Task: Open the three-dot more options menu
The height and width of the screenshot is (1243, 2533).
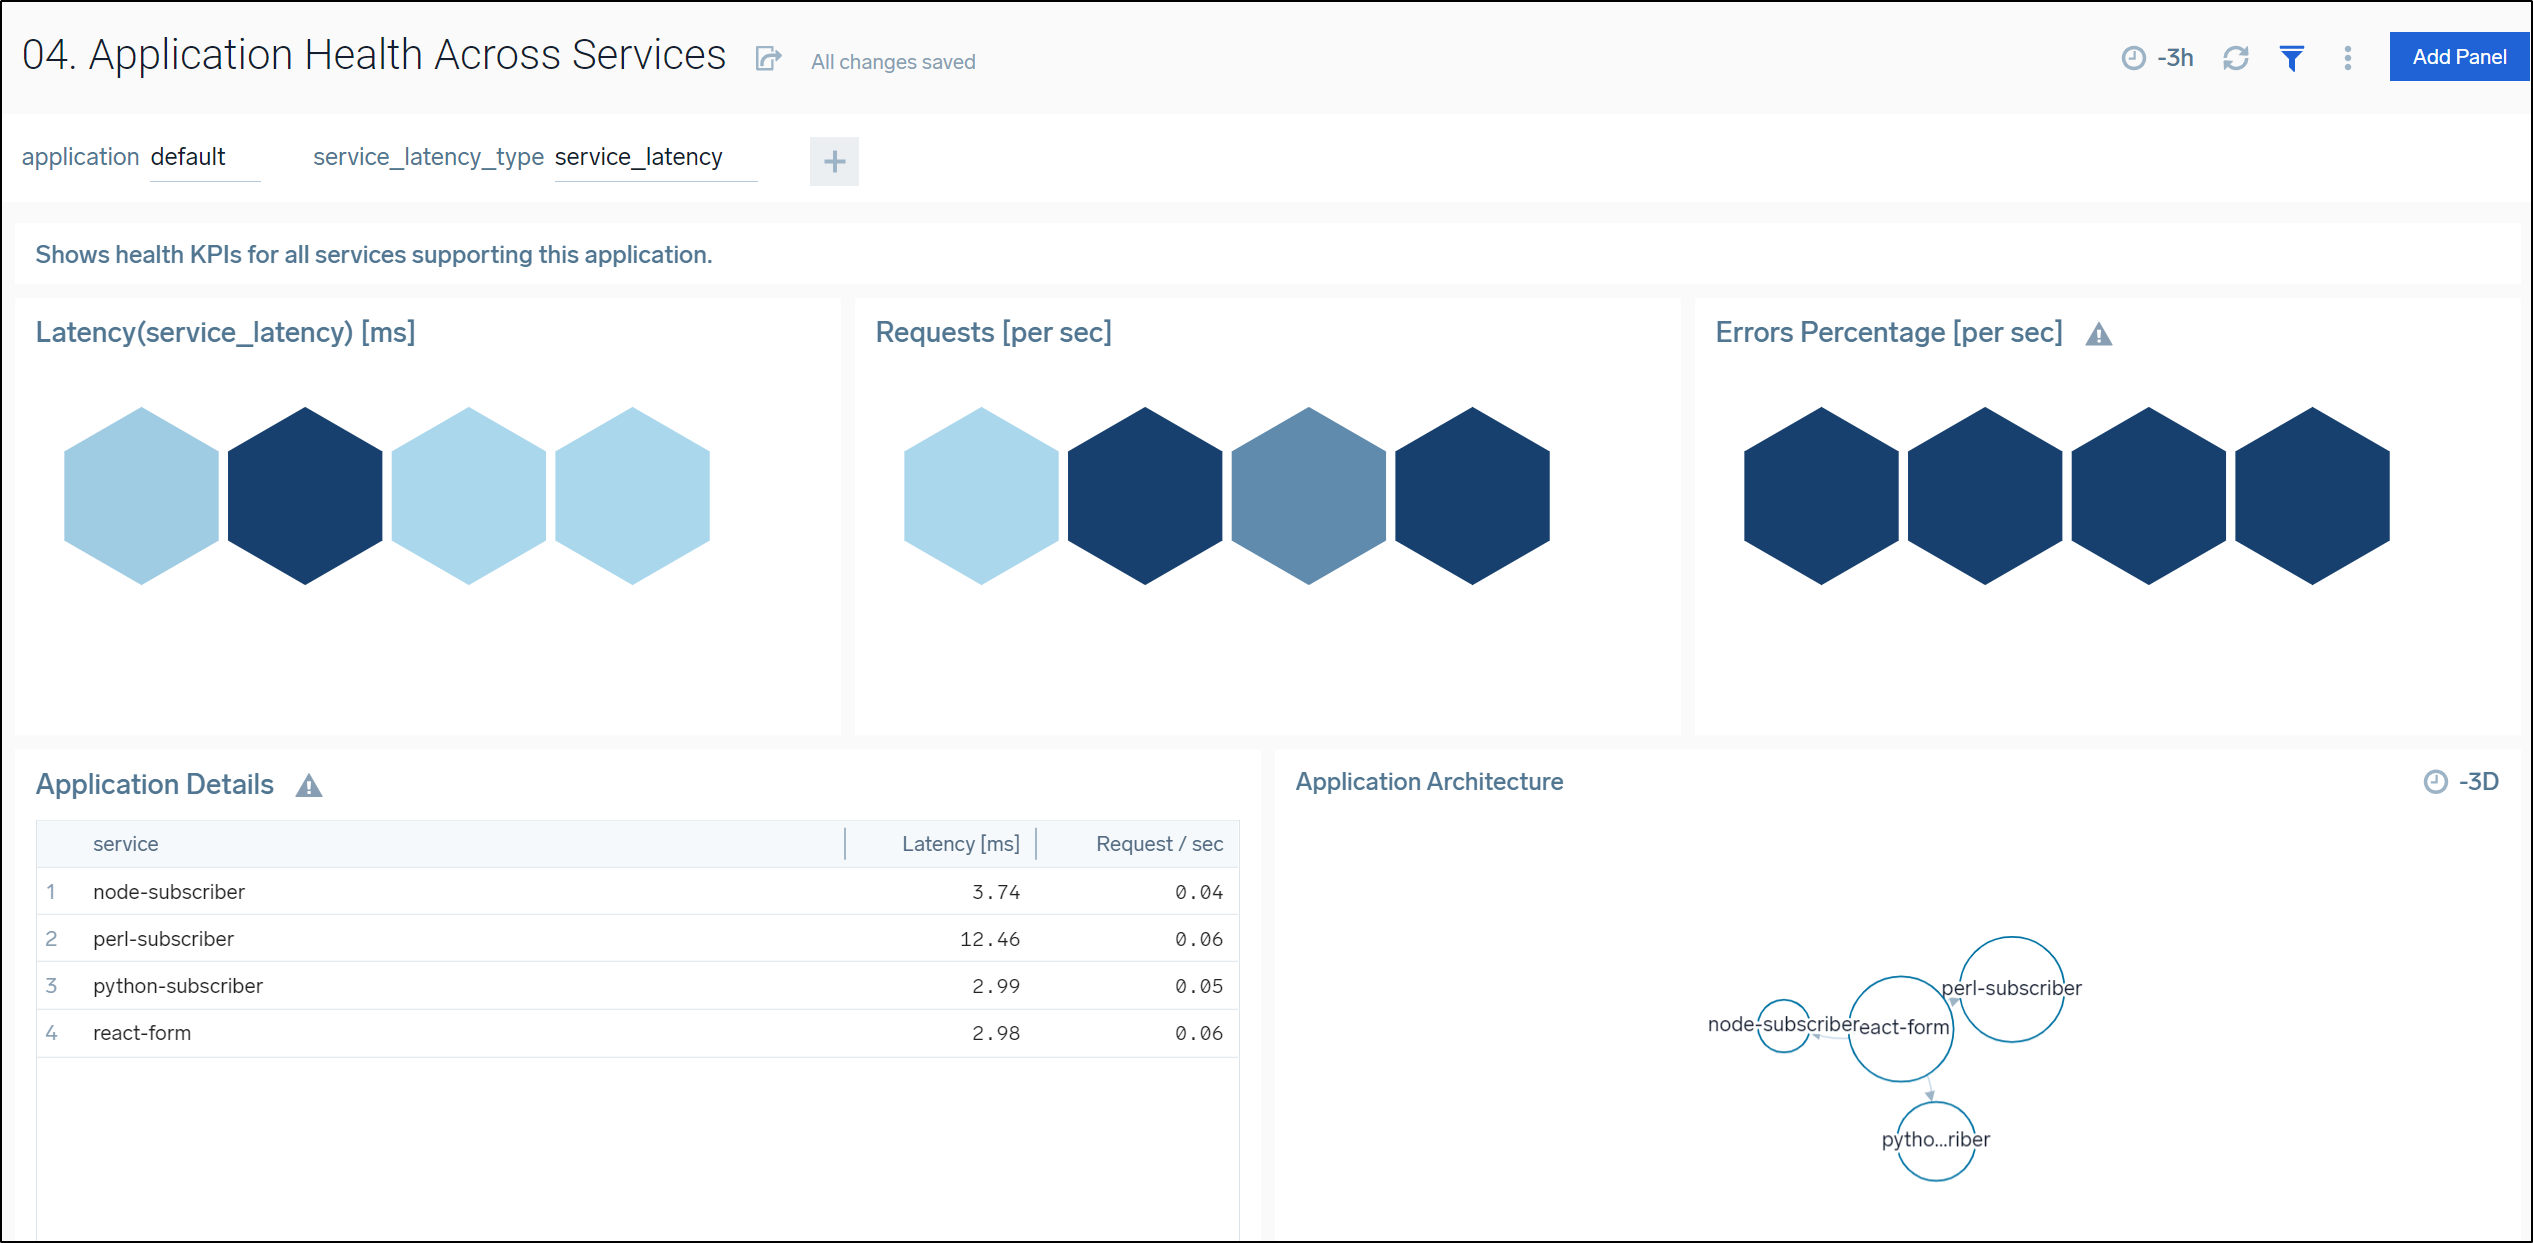Action: (2348, 58)
